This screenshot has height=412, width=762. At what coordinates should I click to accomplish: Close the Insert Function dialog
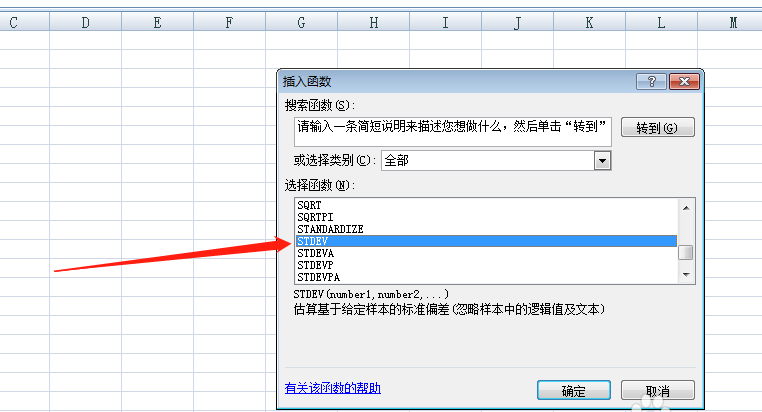click(x=684, y=82)
